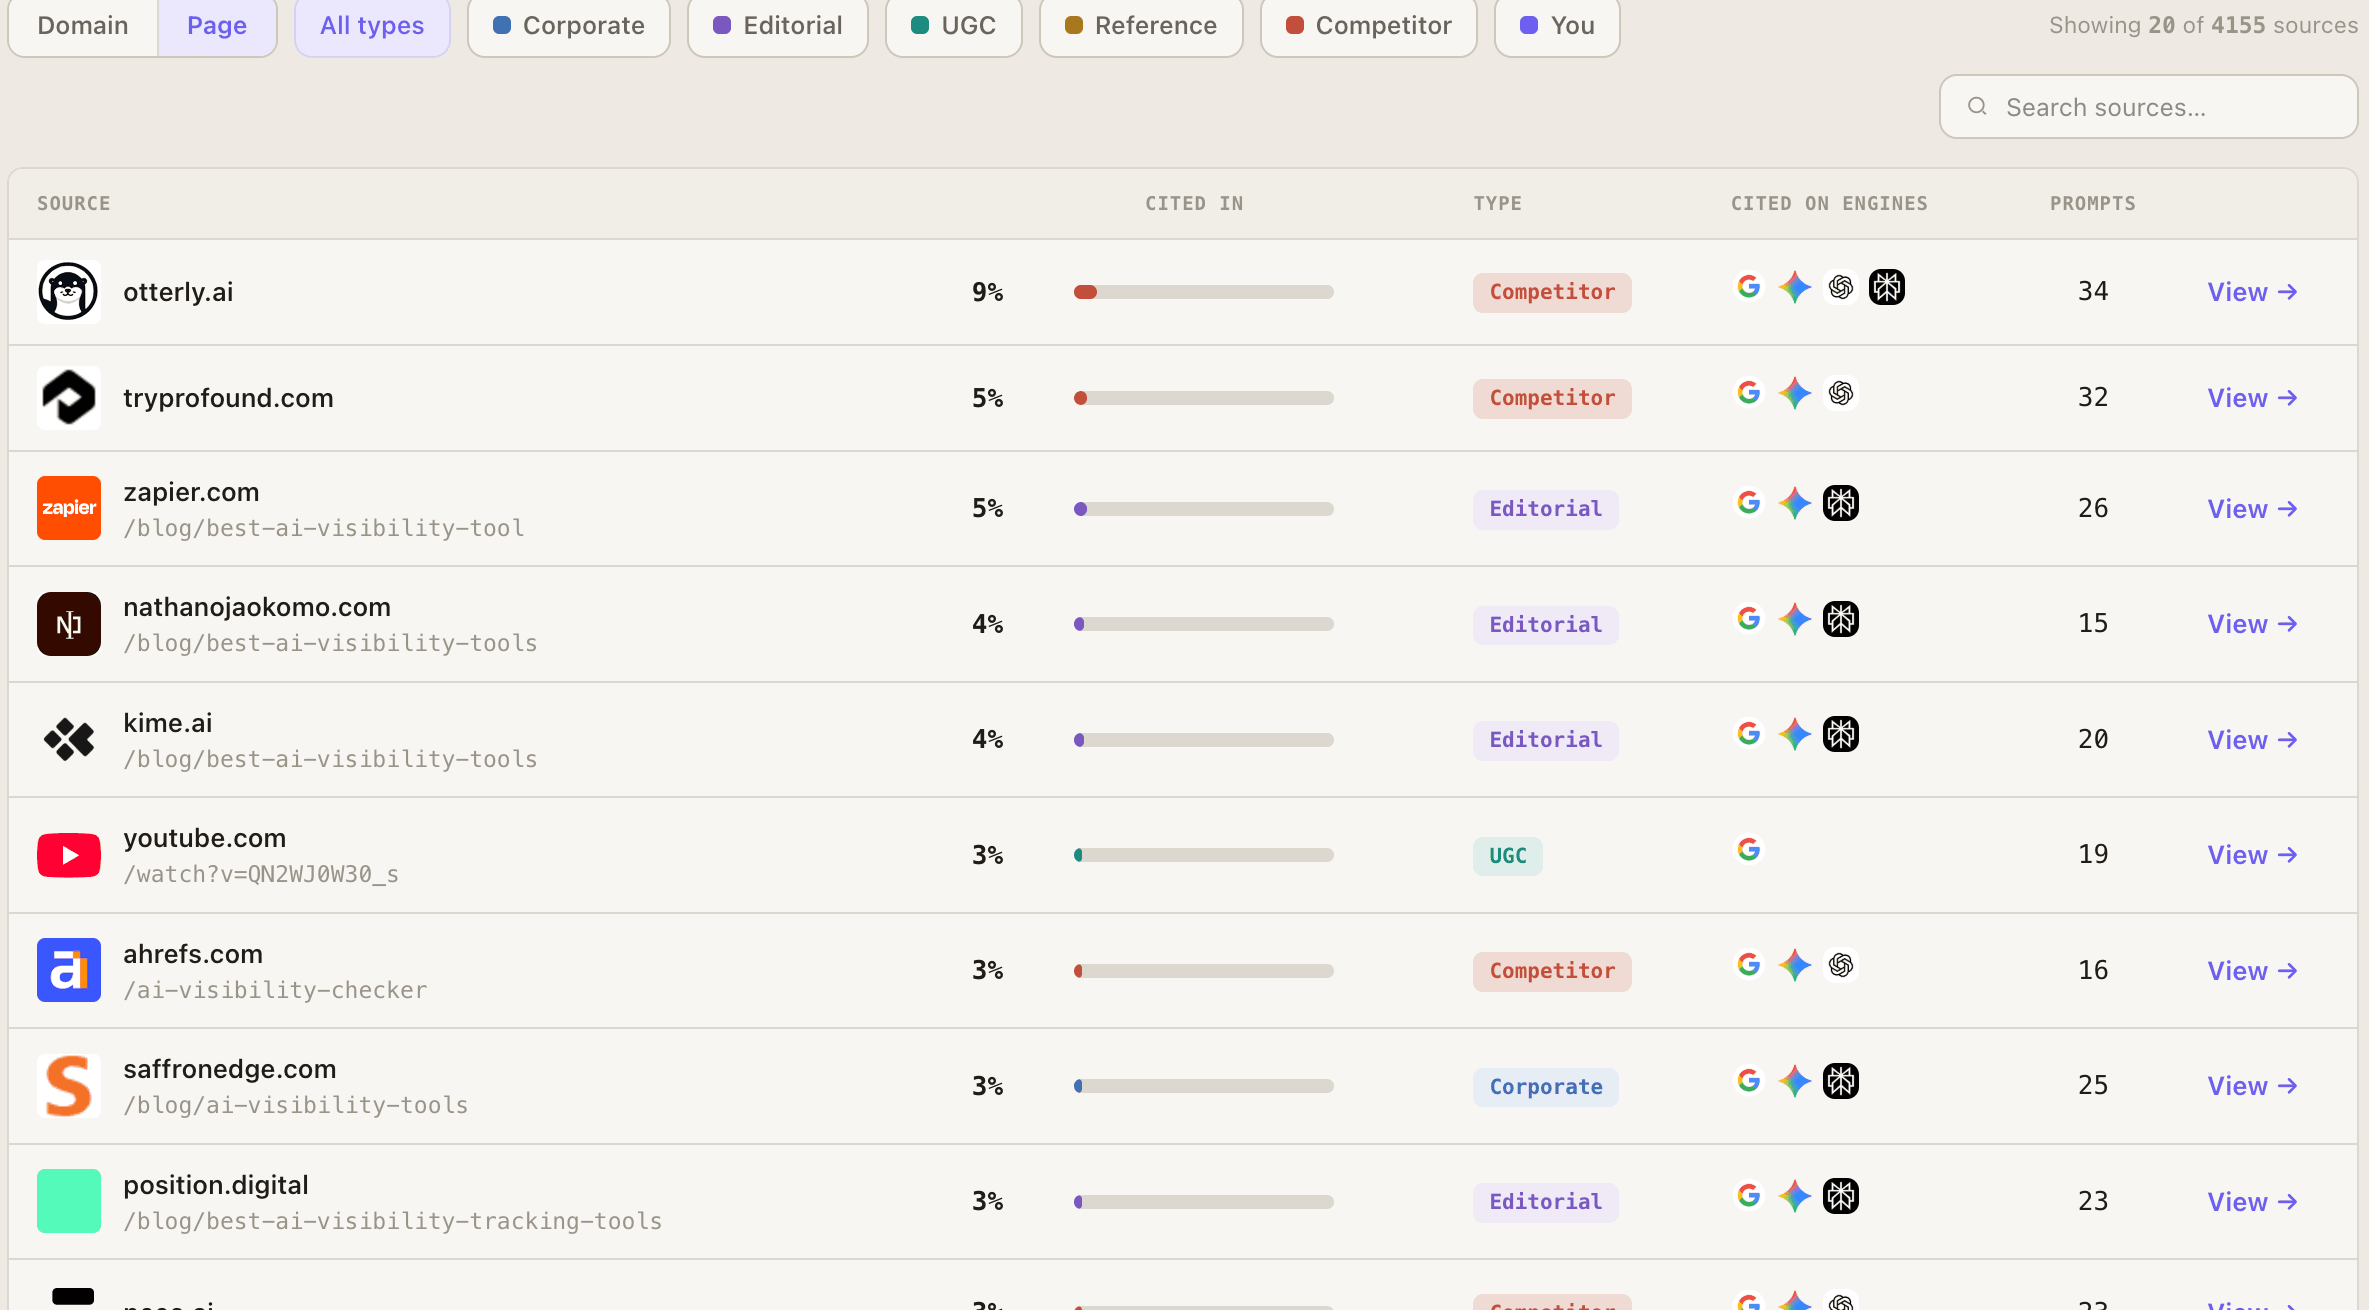Screen dimensions: 2369x1310
Task: Open View link for otterly.ai
Action: [x=2252, y=292]
